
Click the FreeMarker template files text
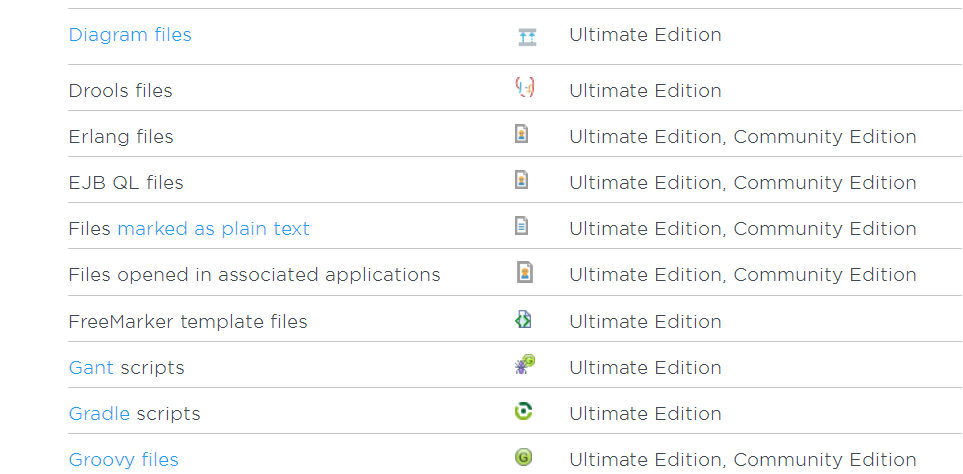(188, 321)
